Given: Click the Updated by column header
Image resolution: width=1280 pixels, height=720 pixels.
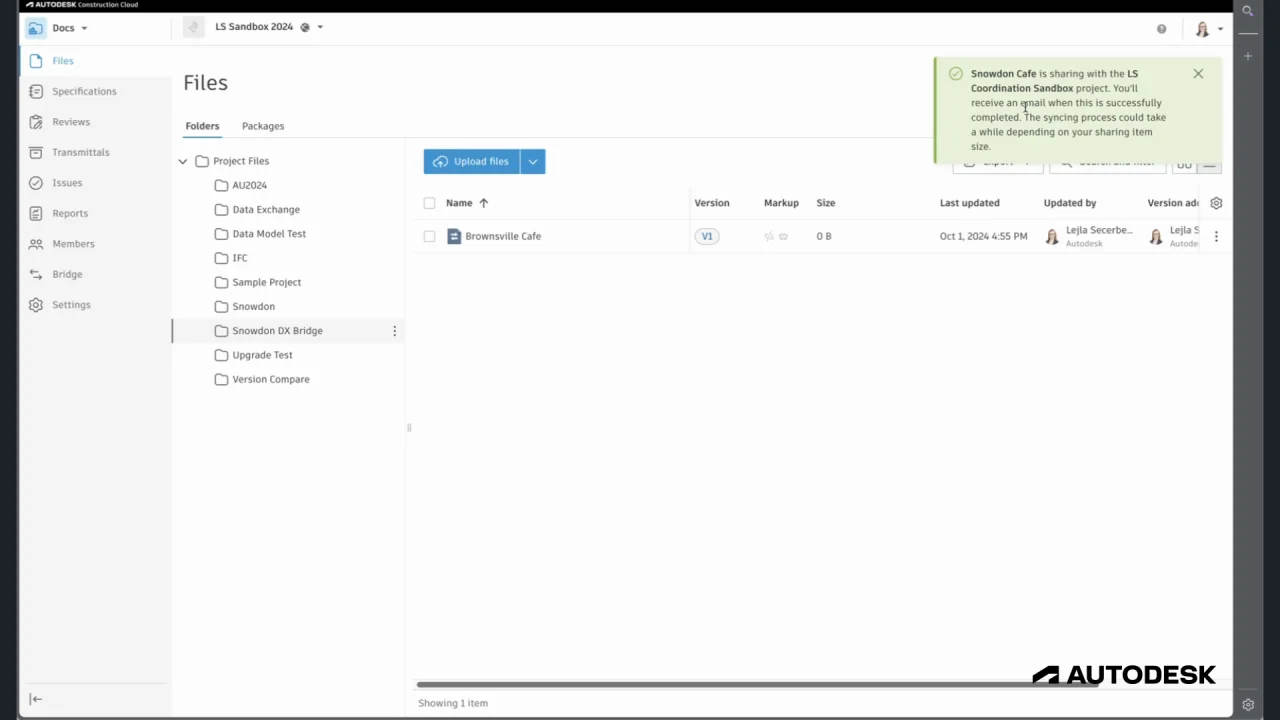Looking at the screenshot, I should pos(1070,203).
